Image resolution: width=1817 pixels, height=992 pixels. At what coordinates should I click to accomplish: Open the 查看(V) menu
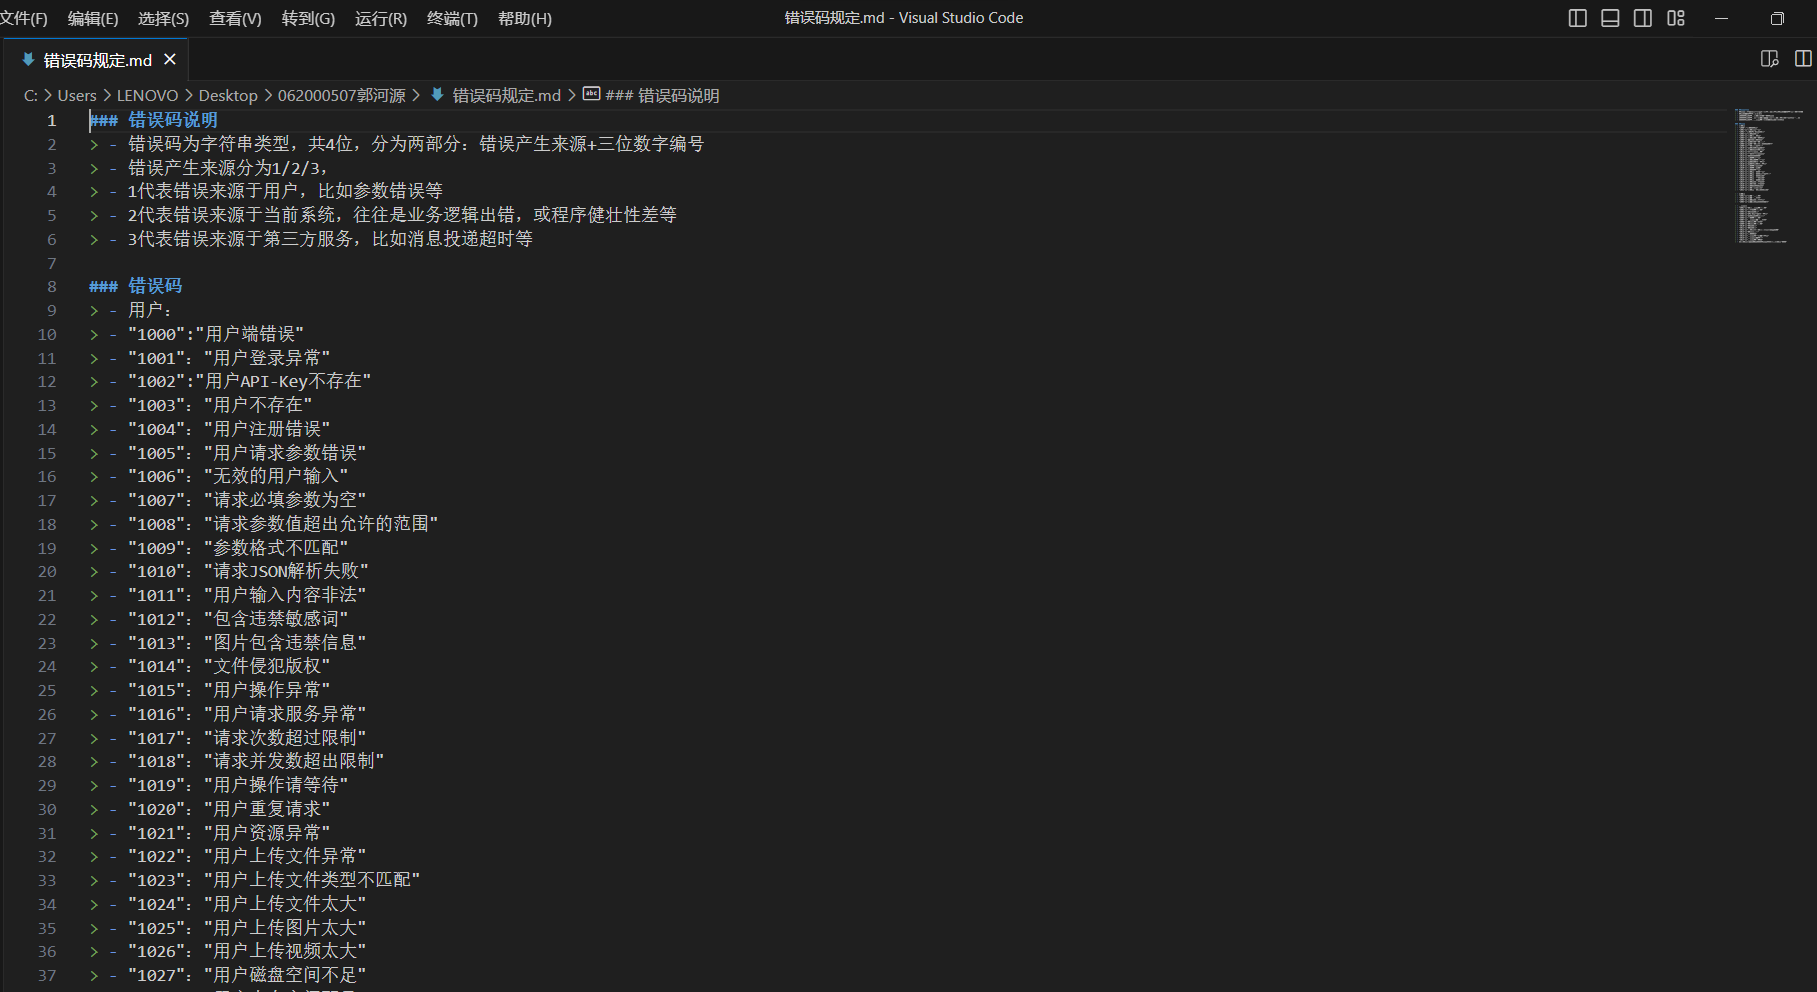(x=235, y=19)
